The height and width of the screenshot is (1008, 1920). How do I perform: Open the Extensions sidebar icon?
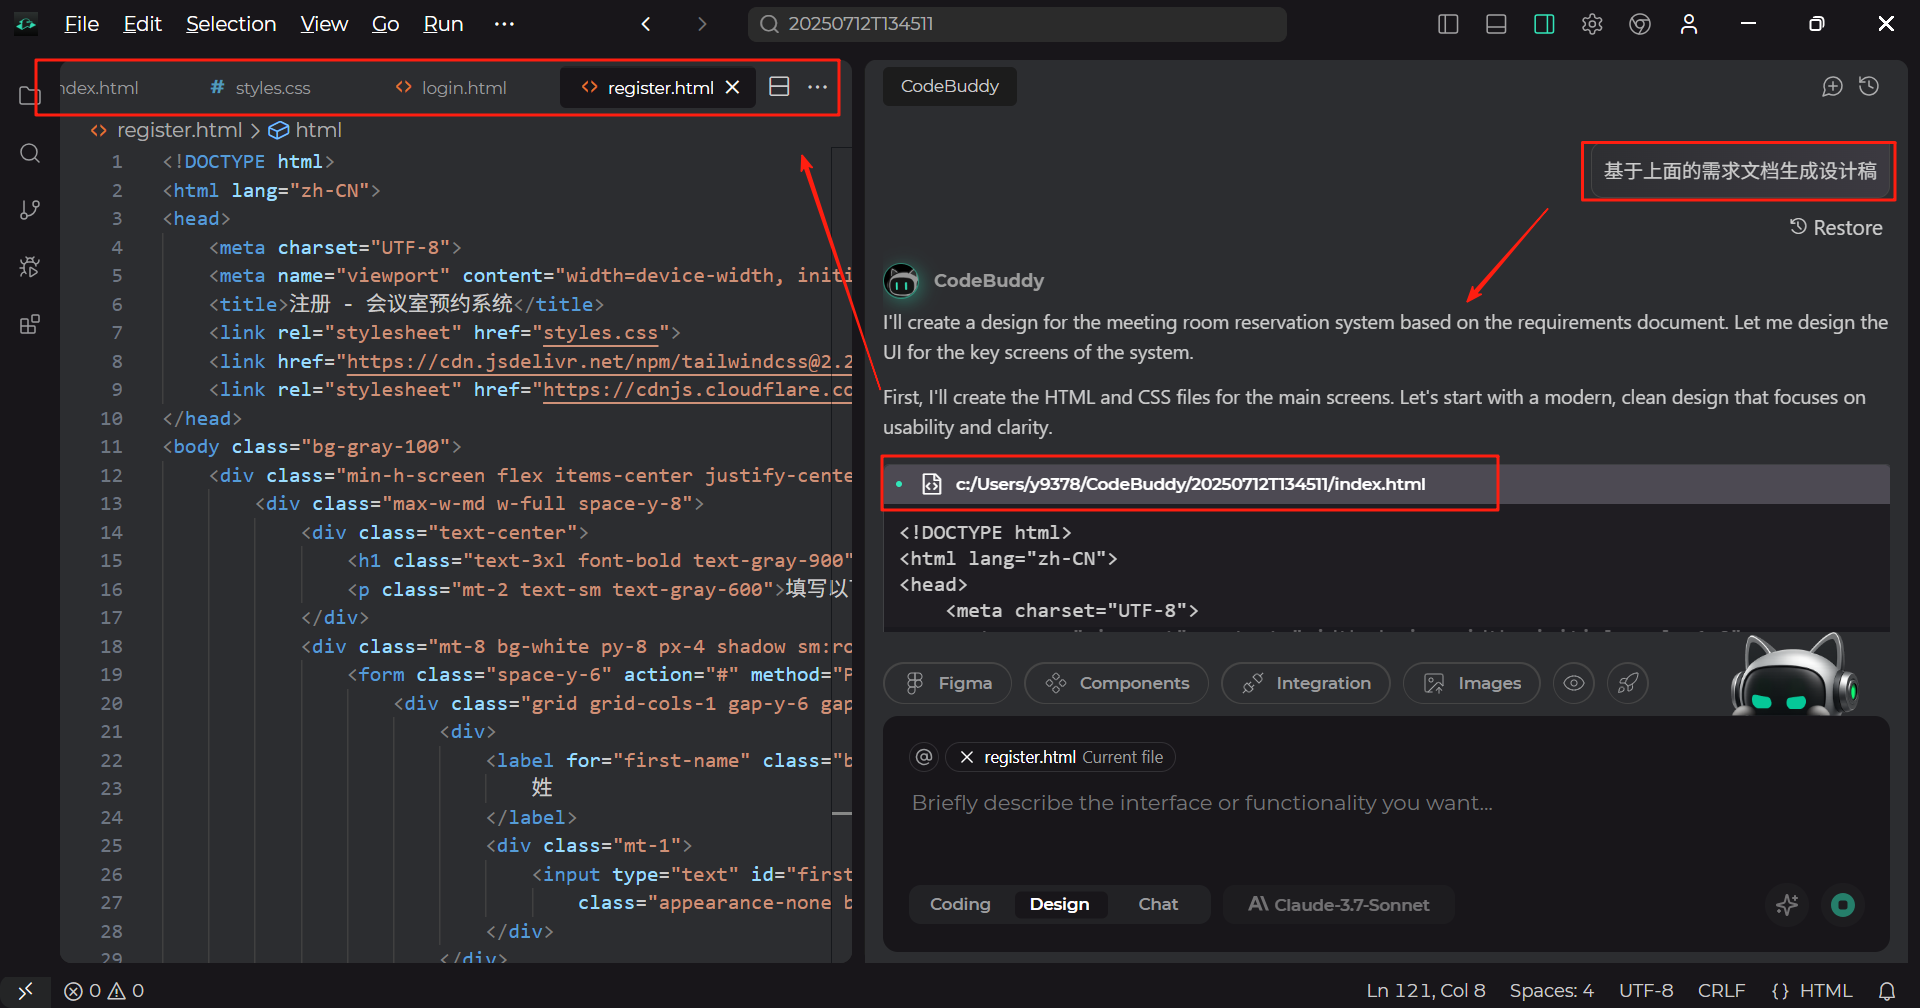[x=30, y=325]
